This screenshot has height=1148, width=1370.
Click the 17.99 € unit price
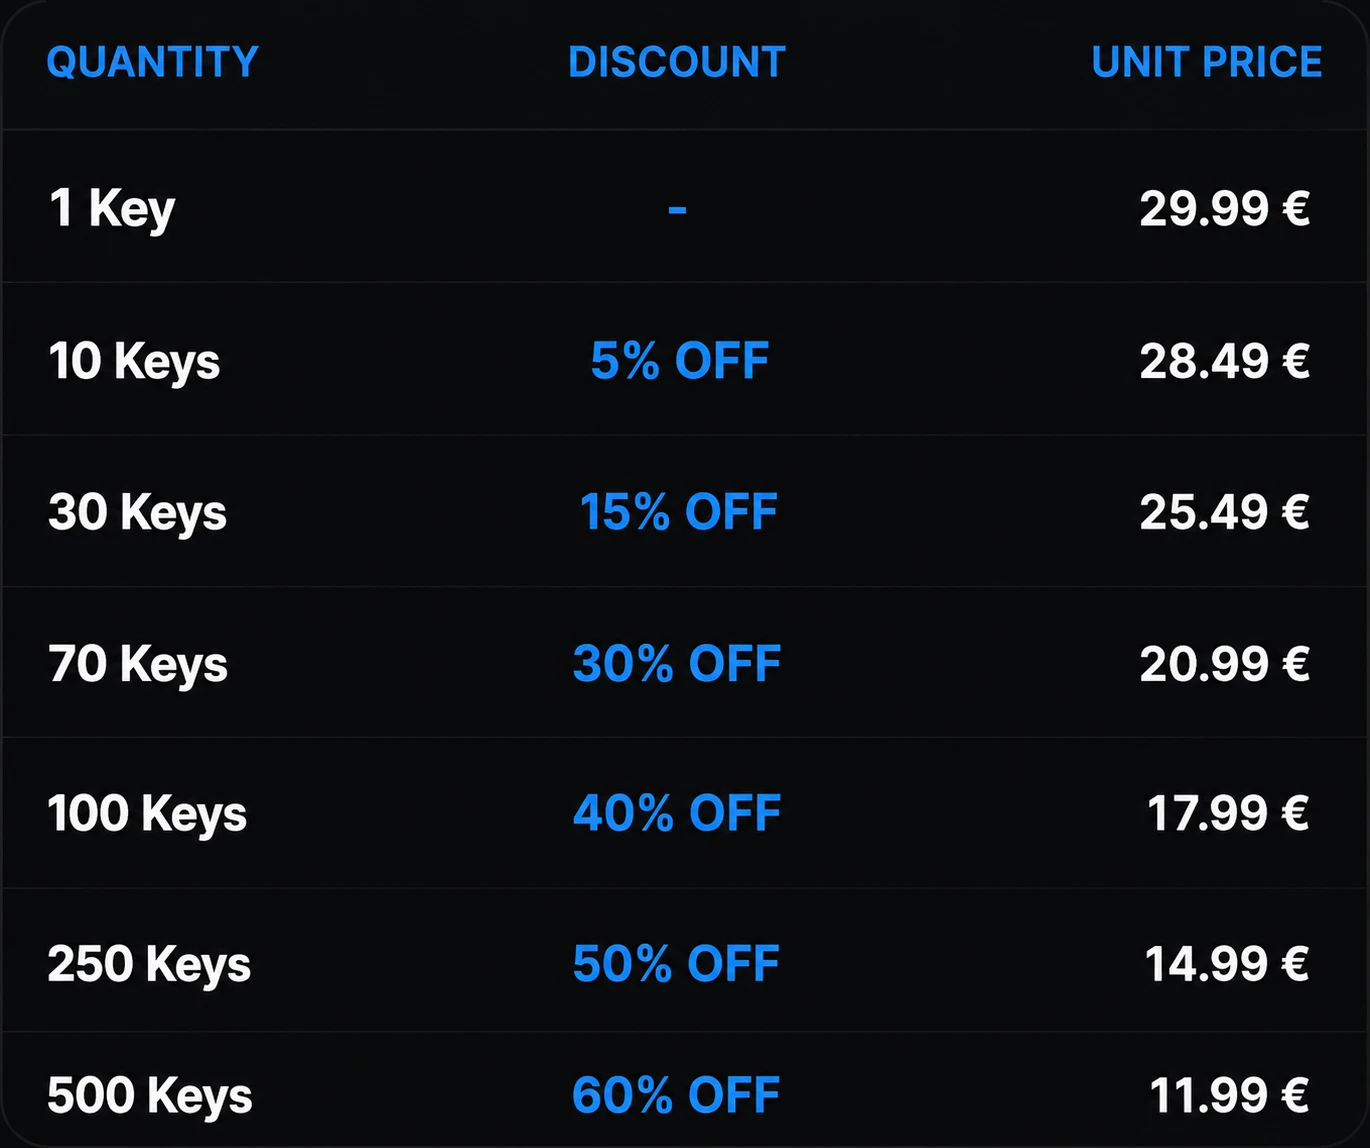point(1229,813)
